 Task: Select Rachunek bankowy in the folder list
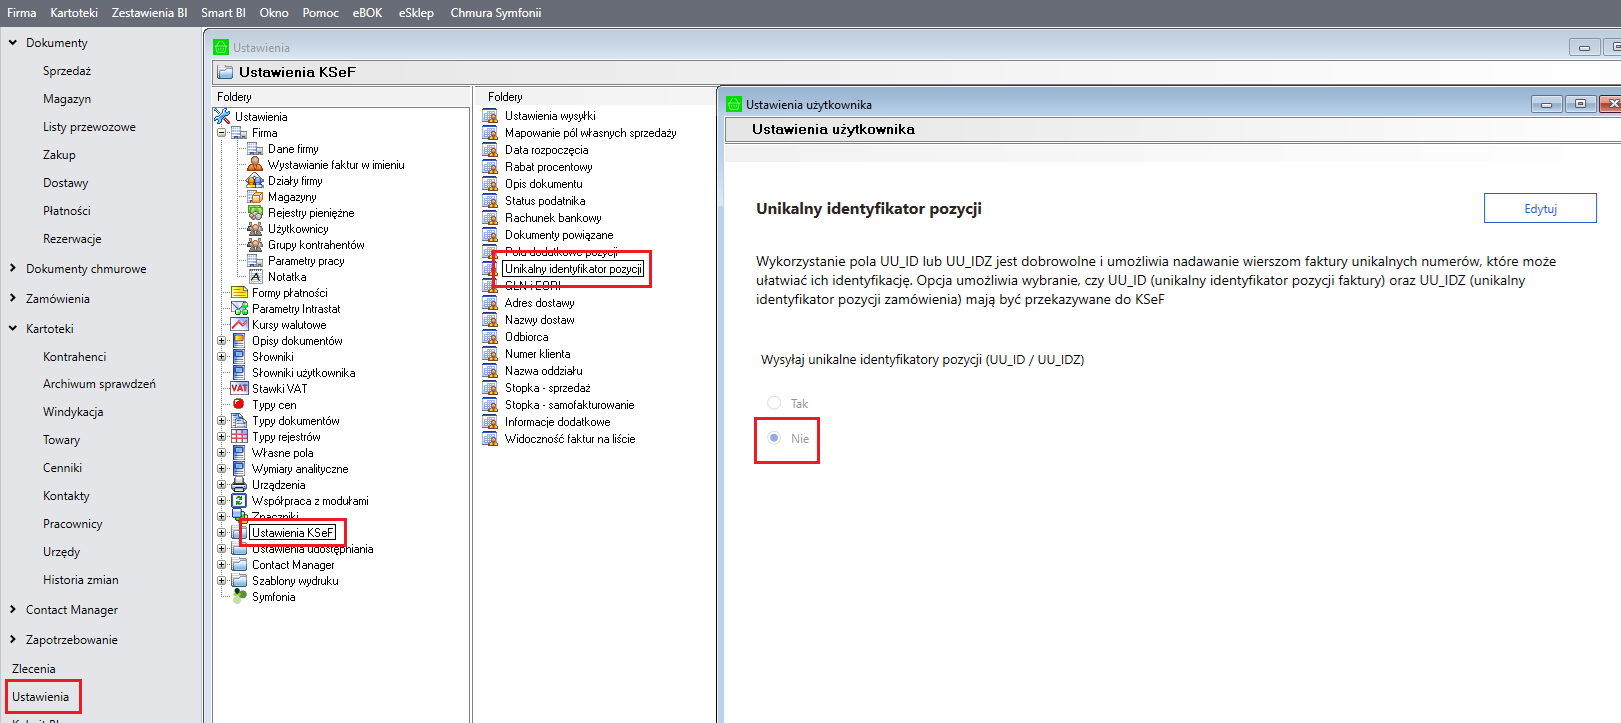[x=553, y=218]
